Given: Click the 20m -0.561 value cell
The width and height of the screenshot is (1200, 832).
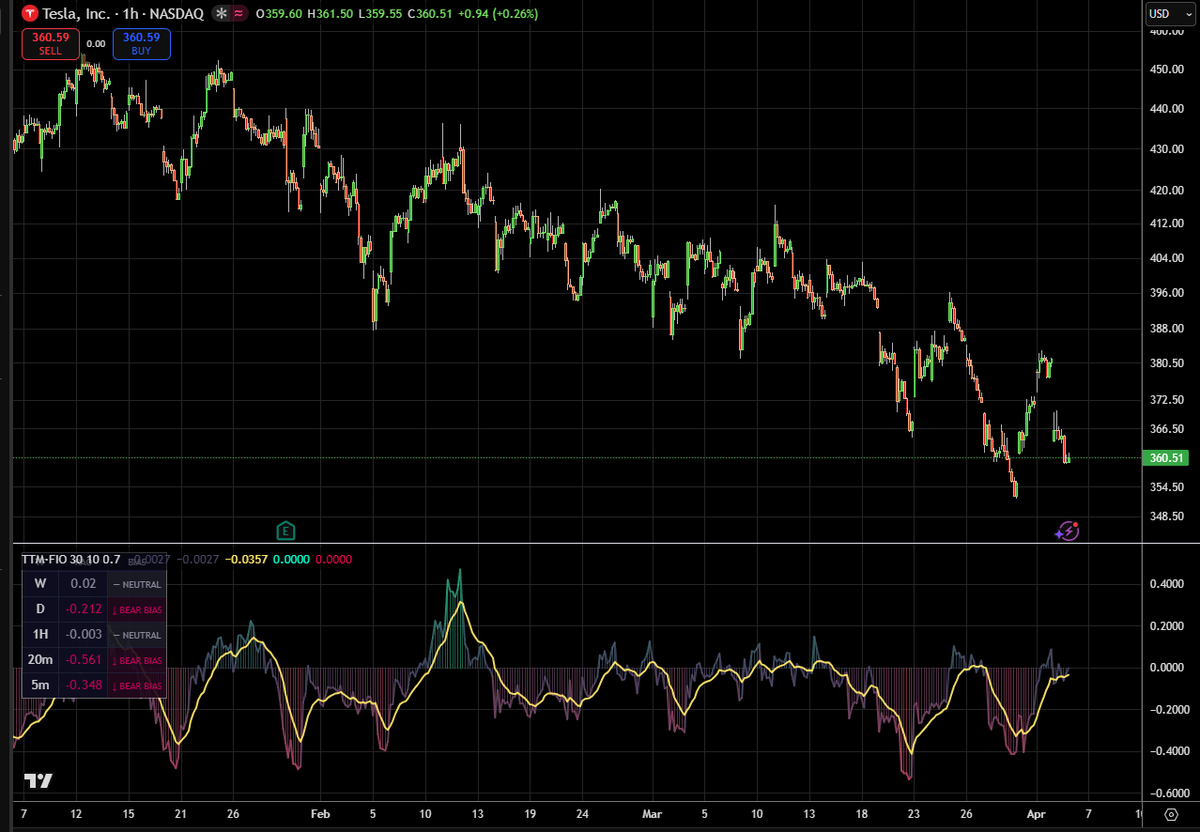Looking at the screenshot, I should click(84, 660).
